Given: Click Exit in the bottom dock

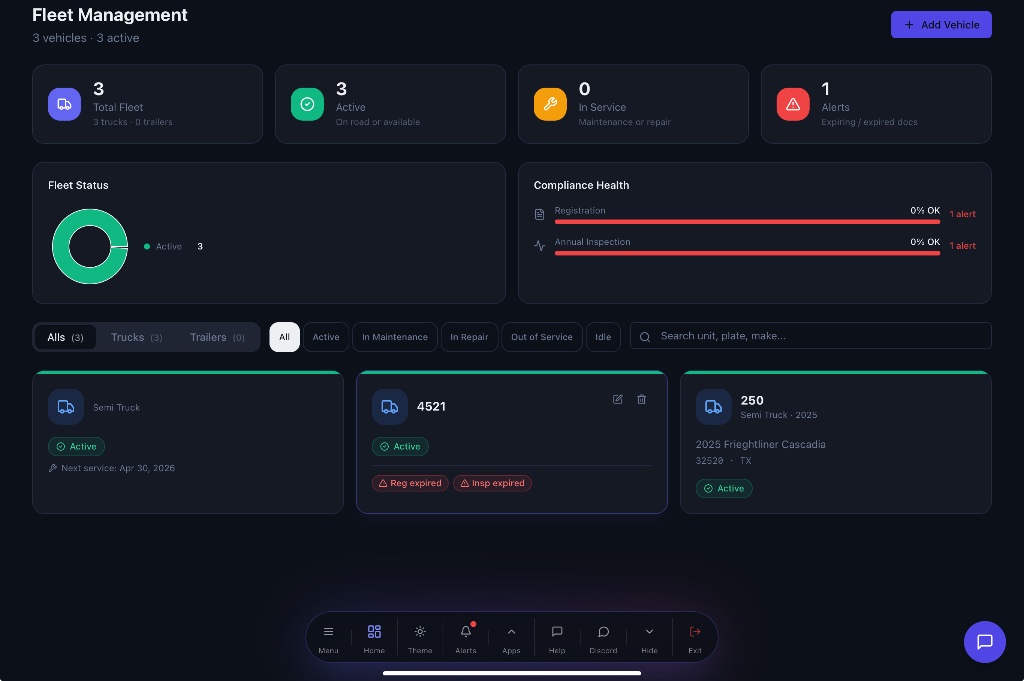Looking at the screenshot, I should 695,638.
